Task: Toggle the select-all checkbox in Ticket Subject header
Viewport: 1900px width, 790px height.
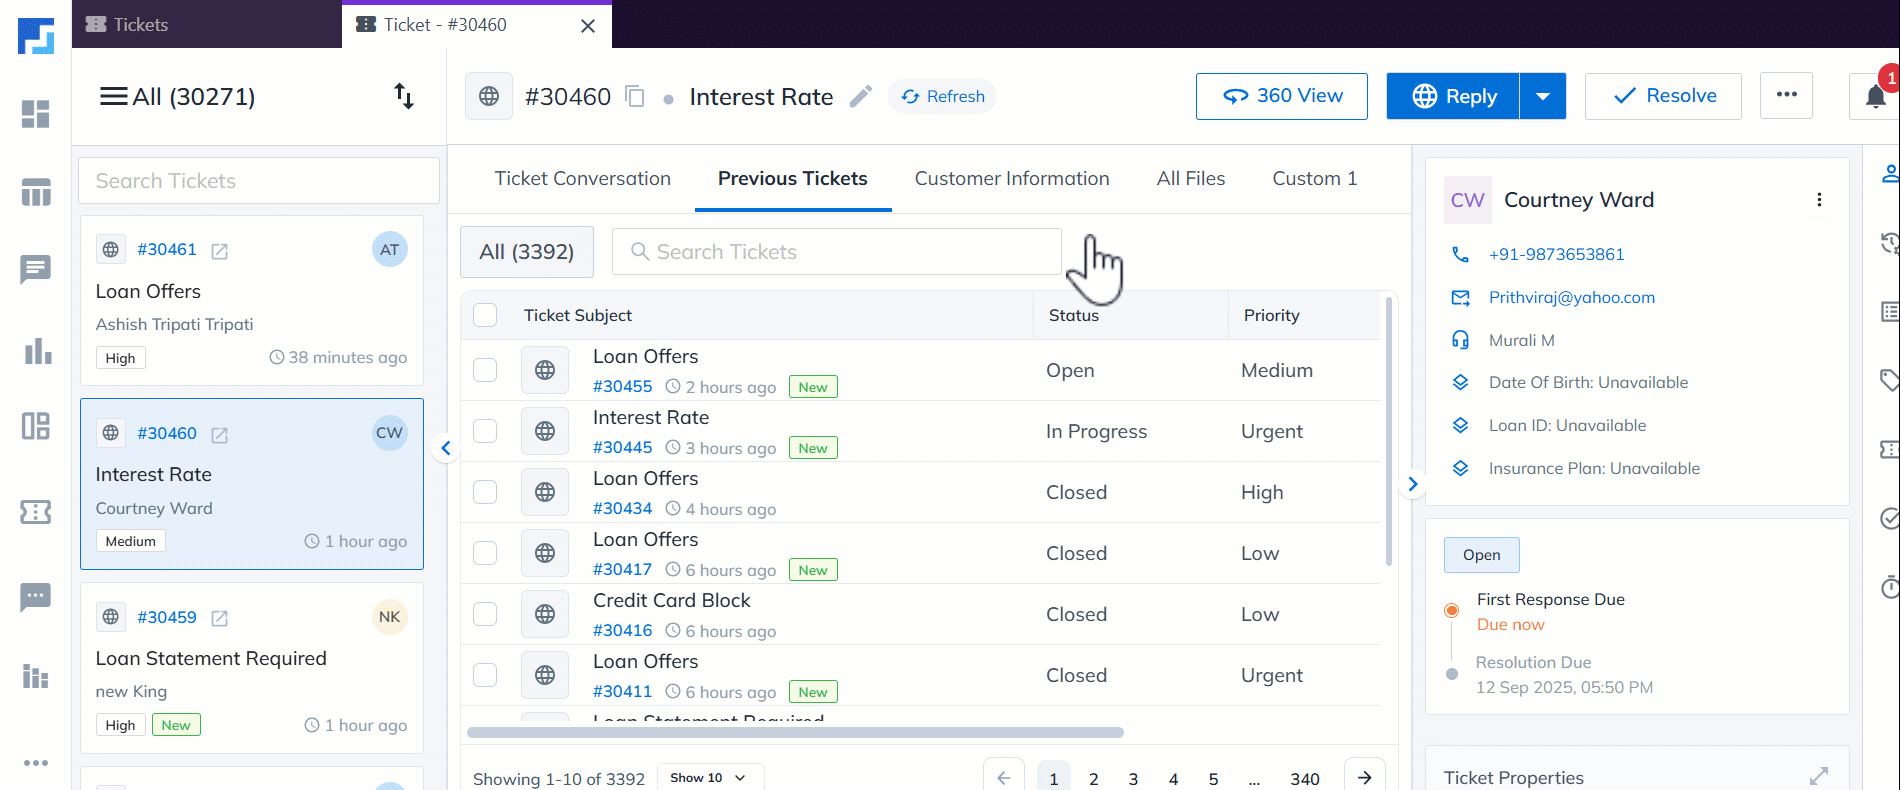Action: coord(485,315)
